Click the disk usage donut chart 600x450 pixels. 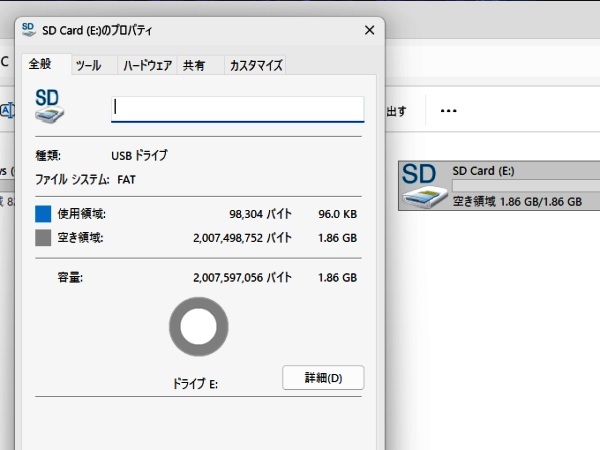(199, 327)
